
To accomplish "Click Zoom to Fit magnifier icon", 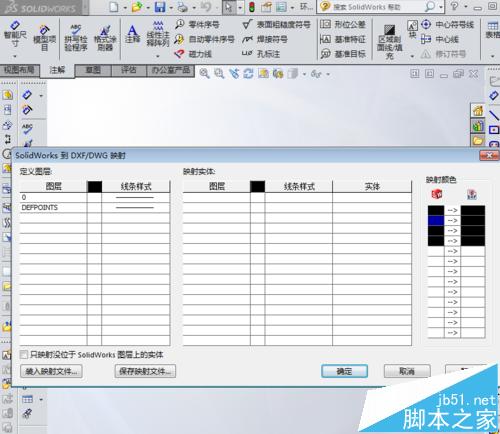I will [x=204, y=74].
